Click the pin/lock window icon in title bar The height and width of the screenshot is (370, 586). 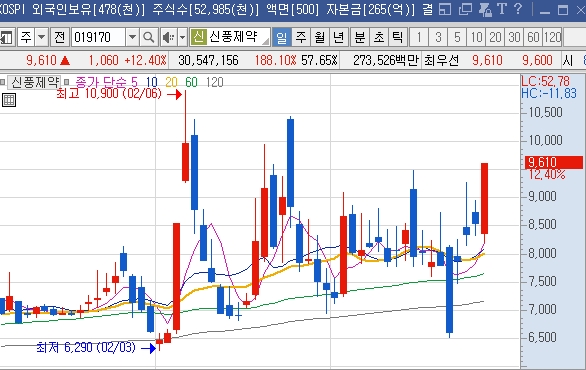click(485, 9)
